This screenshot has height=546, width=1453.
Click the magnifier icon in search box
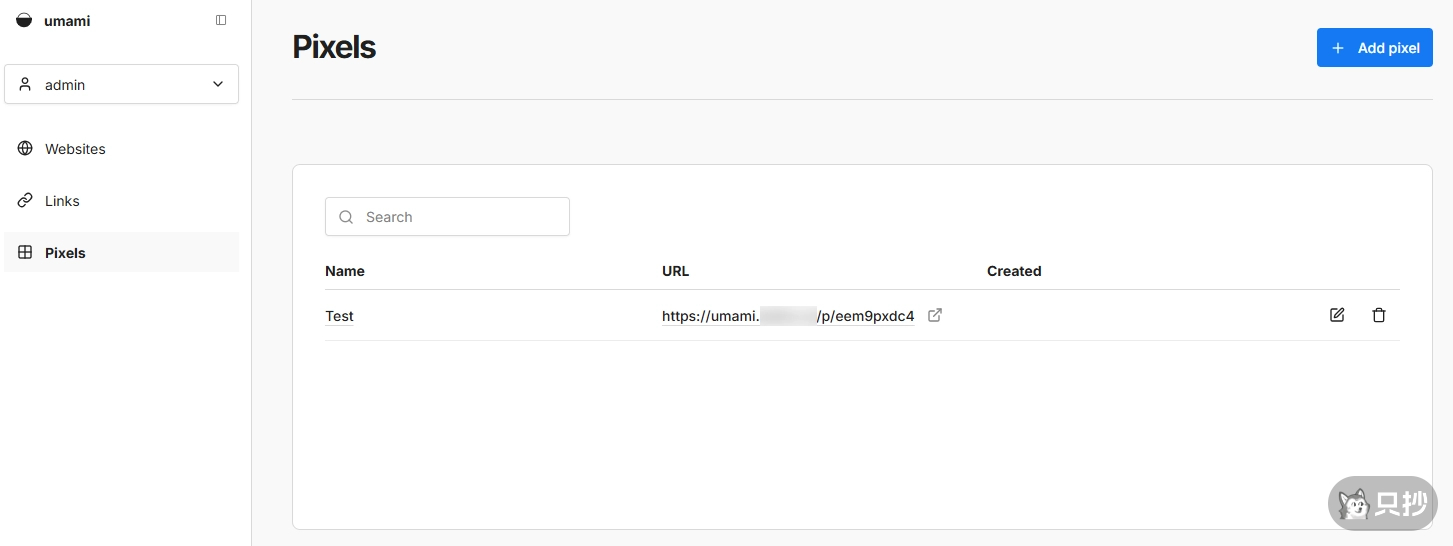point(346,217)
